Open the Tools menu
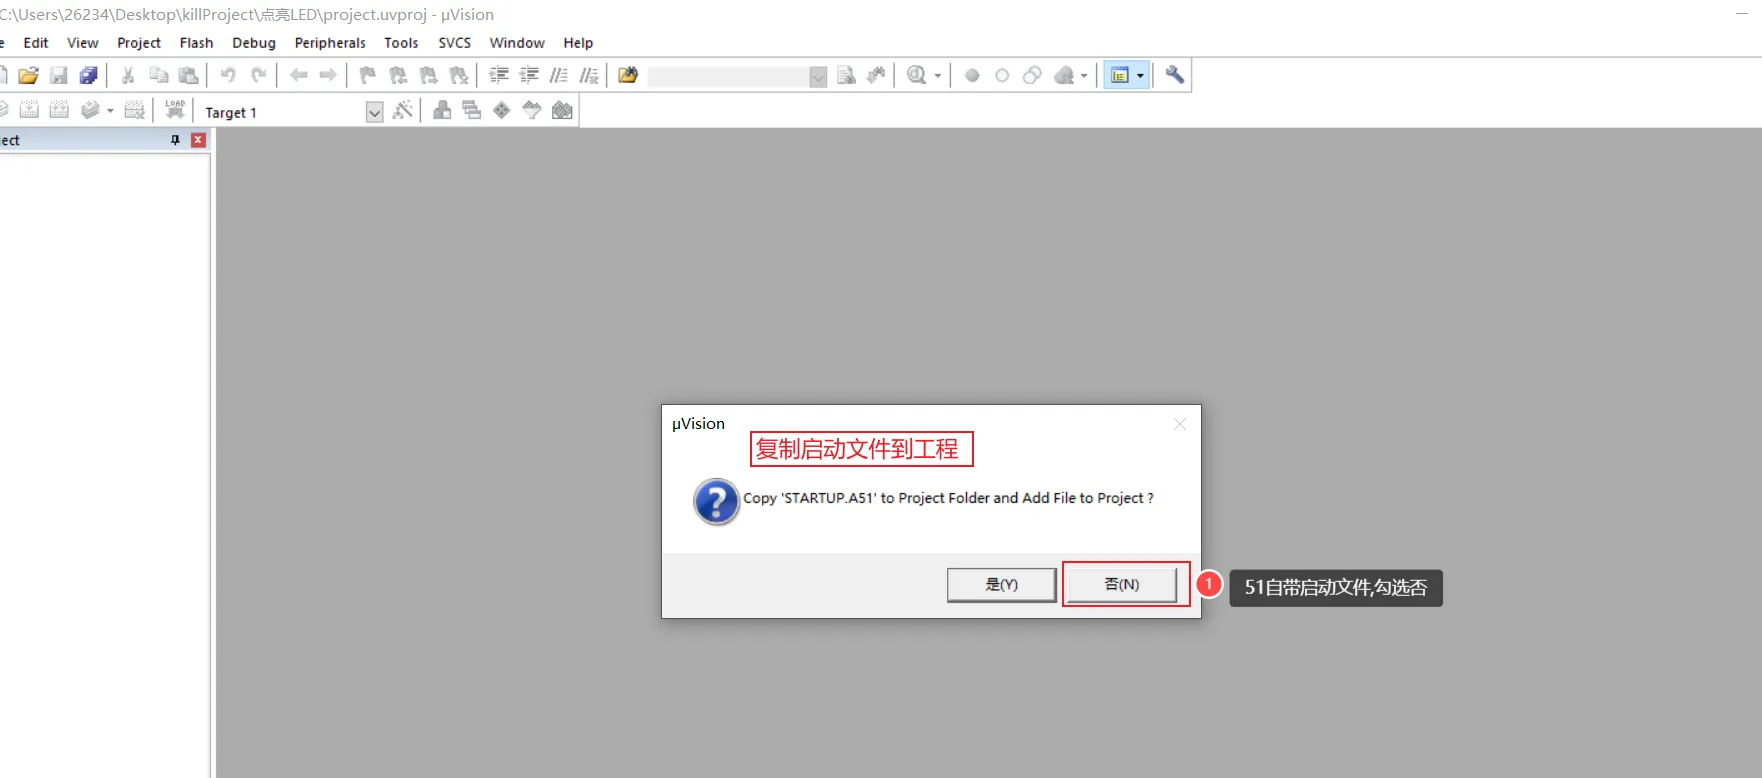 pyautogui.click(x=401, y=43)
